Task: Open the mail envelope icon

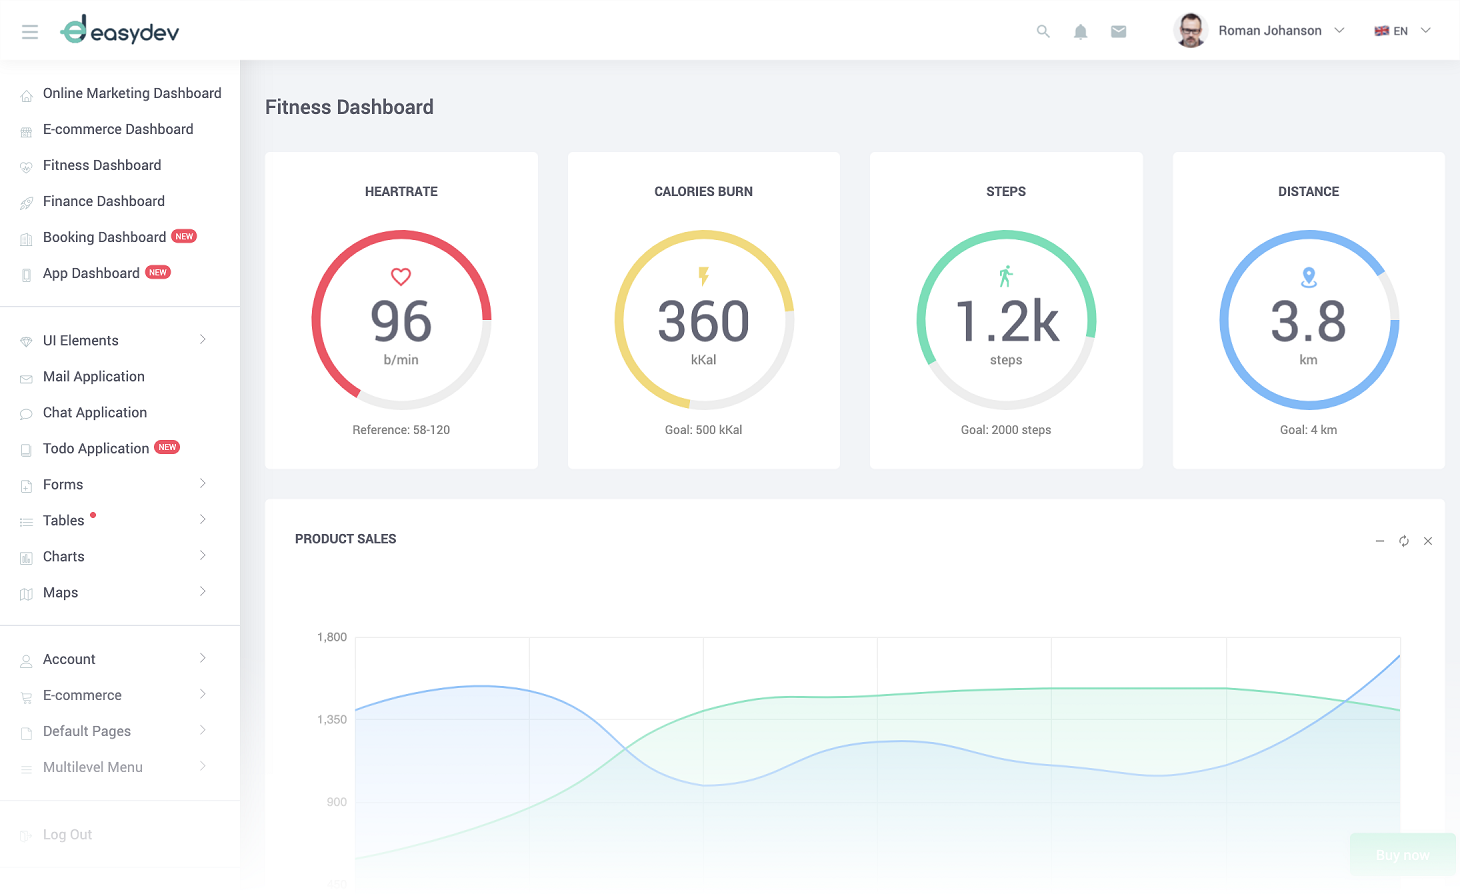Action: (1119, 32)
